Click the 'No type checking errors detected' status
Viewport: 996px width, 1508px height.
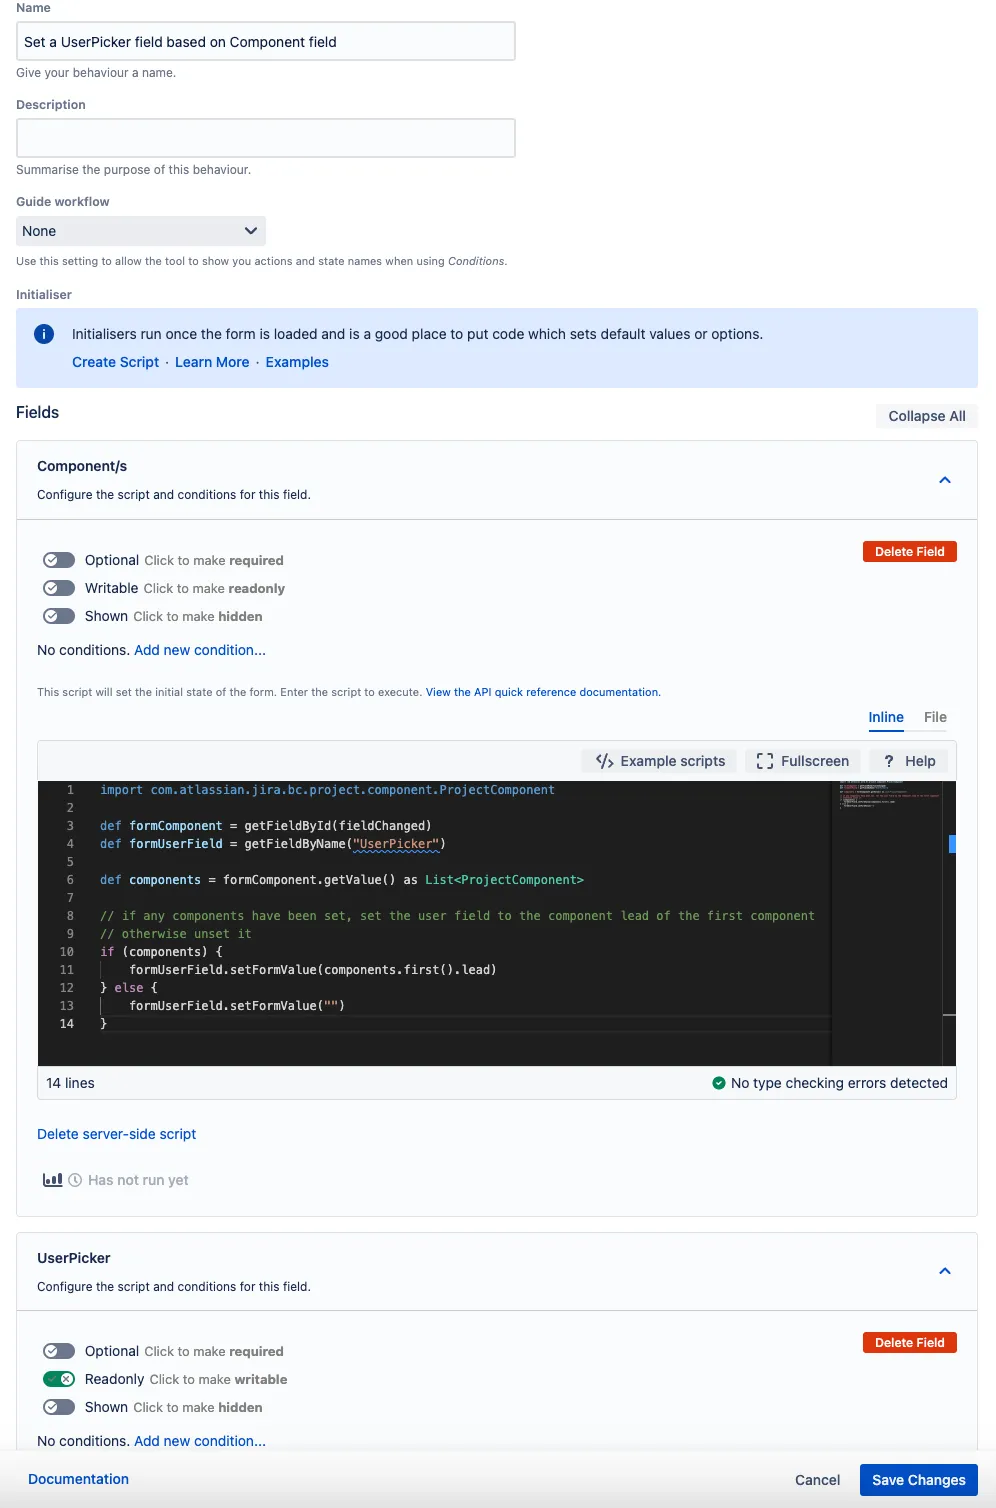pyautogui.click(x=839, y=1083)
